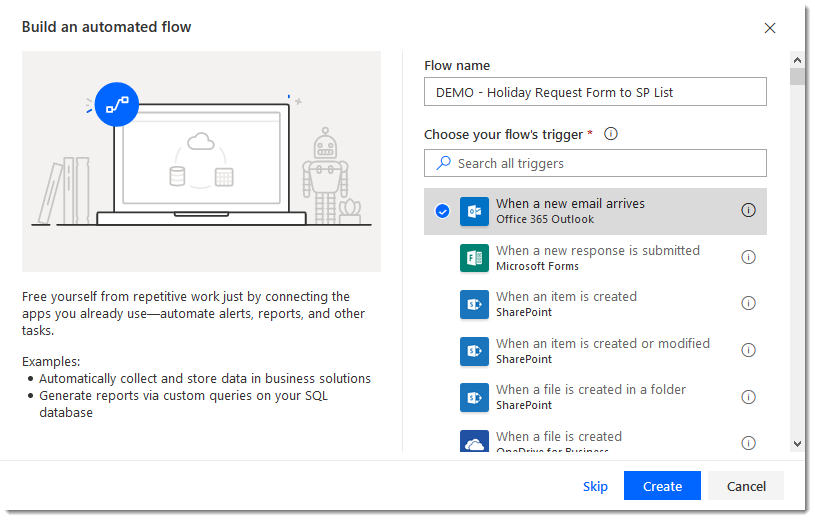
Task: Click SharePoint icon for item created or modified
Action: (x=474, y=351)
